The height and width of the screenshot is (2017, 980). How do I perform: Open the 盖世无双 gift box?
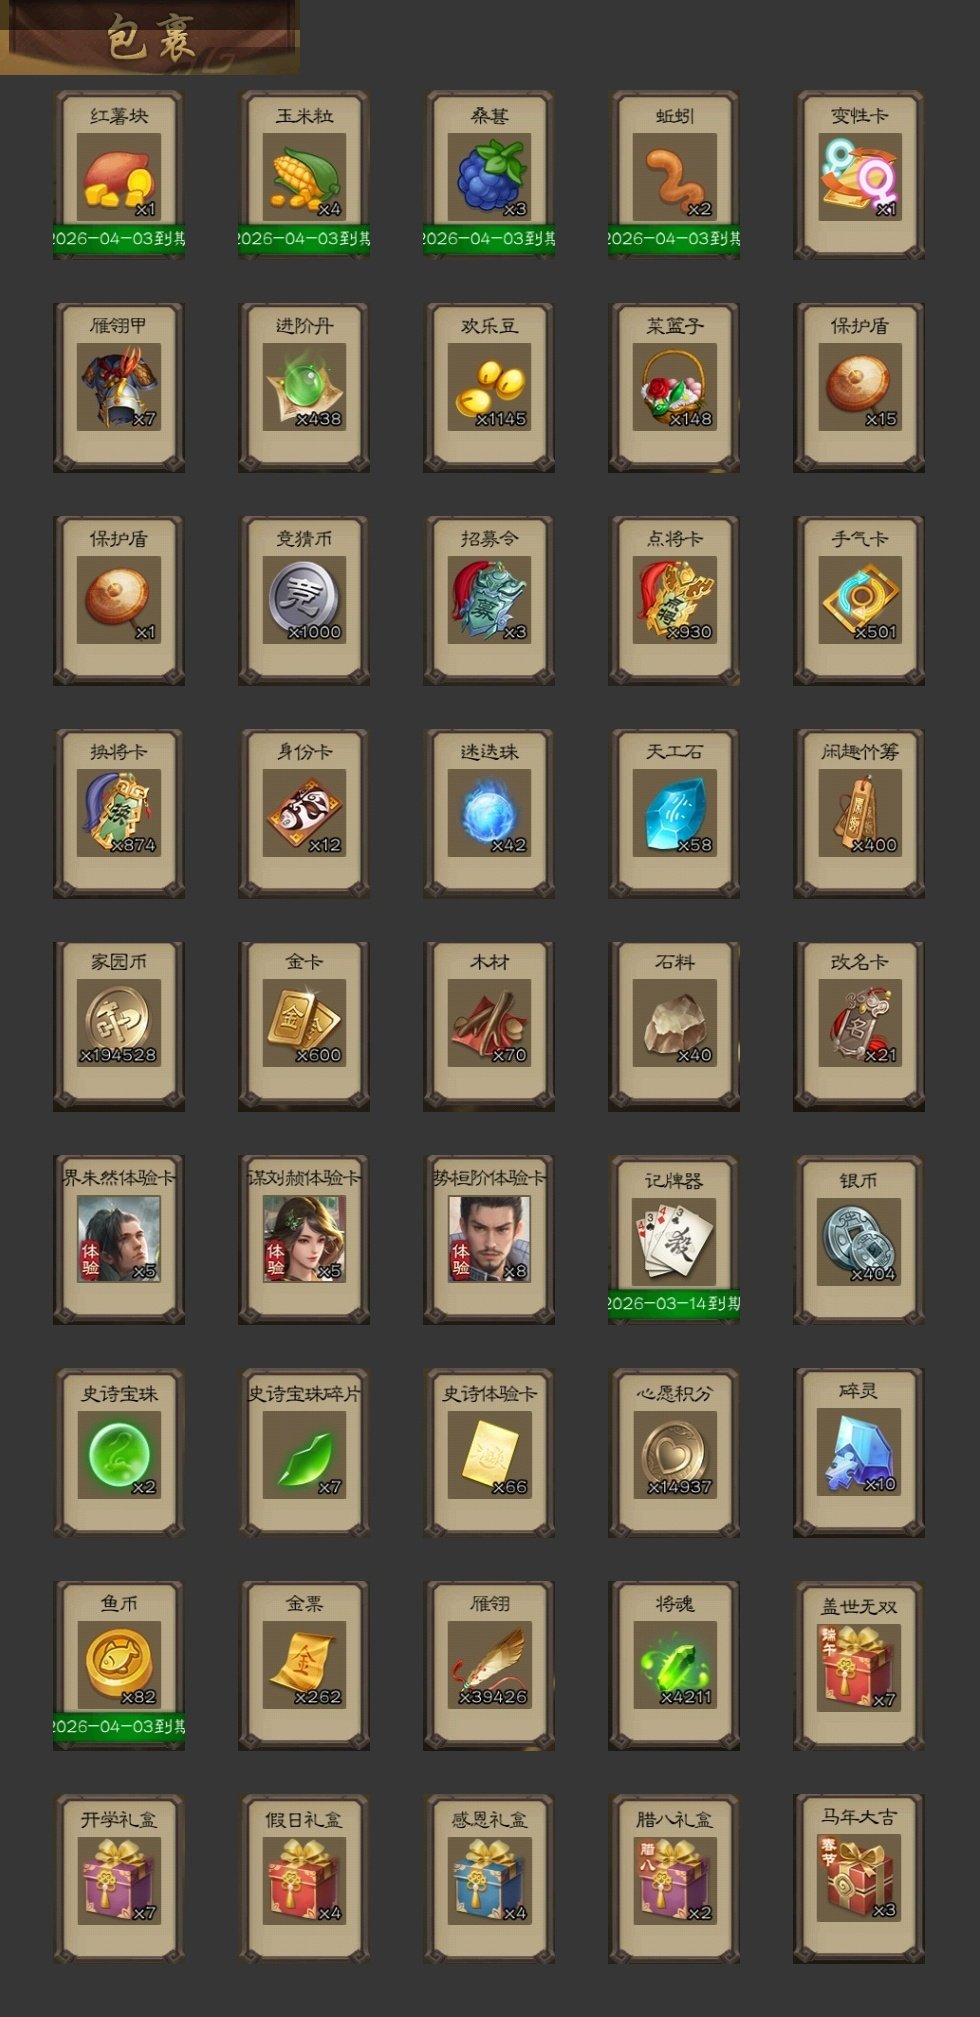click(x=859, y=1665)
